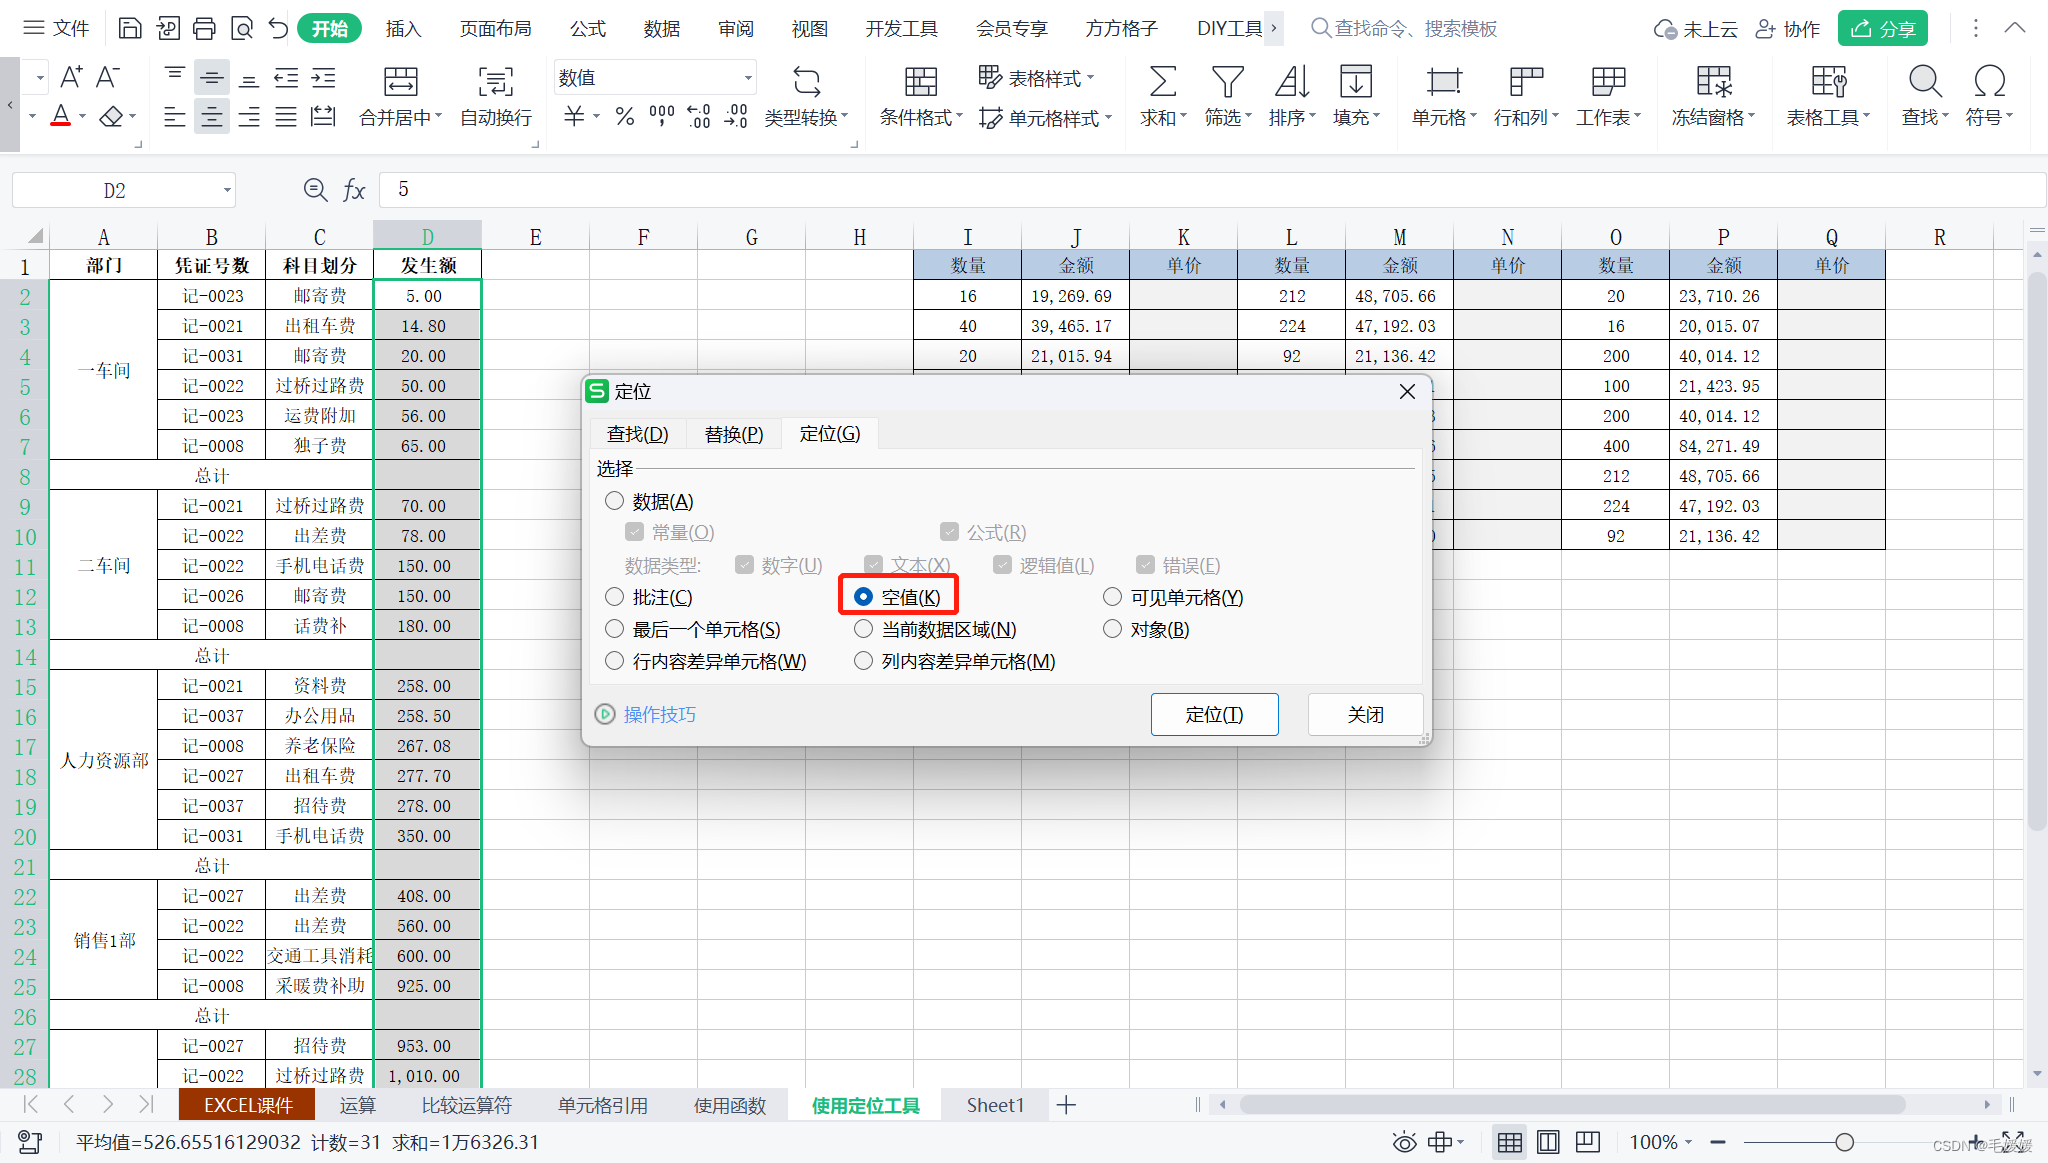
Task: Expand more ribbon tabs chevron
Action: pyautogui.click(x=1274, y=28)
